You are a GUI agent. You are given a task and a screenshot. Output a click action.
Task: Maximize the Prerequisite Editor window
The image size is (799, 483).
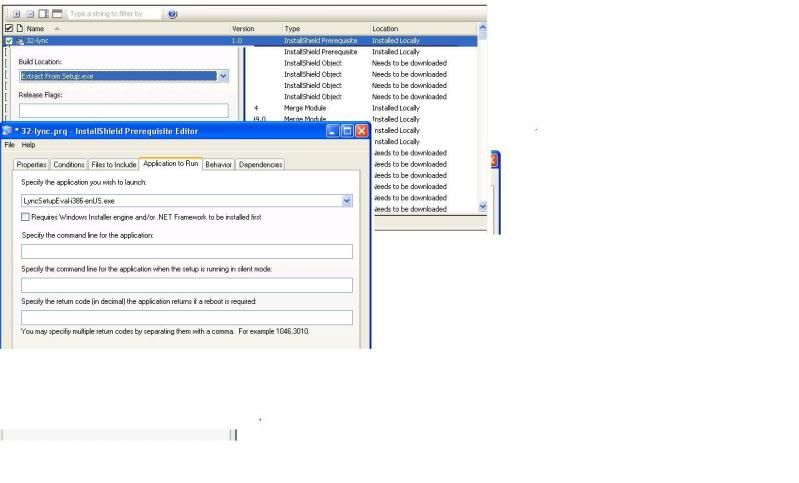click(347, 131)
